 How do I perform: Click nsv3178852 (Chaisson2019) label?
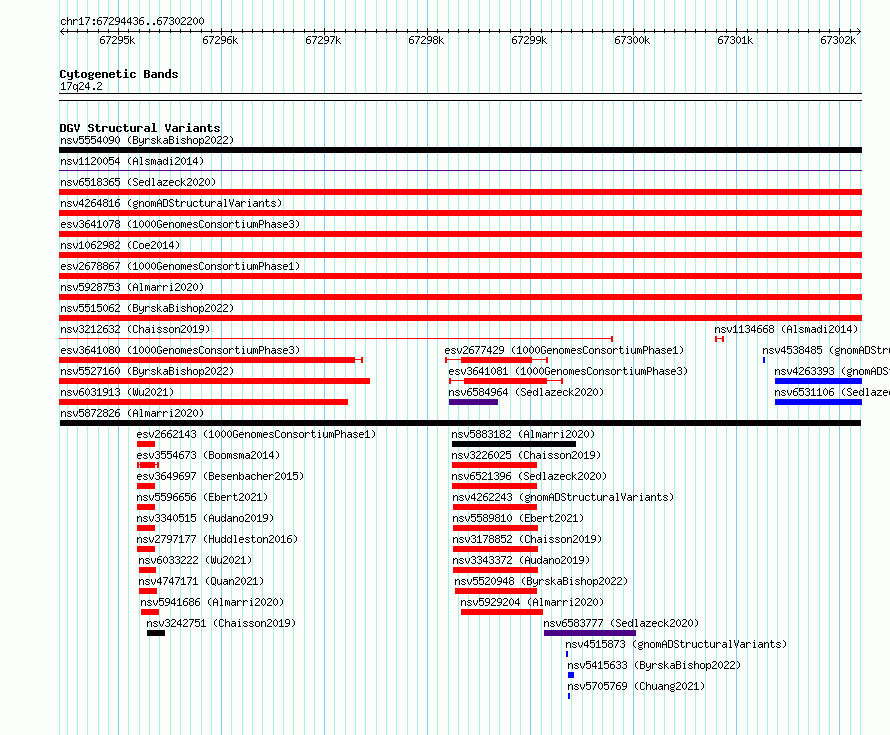tap(527, 539)
